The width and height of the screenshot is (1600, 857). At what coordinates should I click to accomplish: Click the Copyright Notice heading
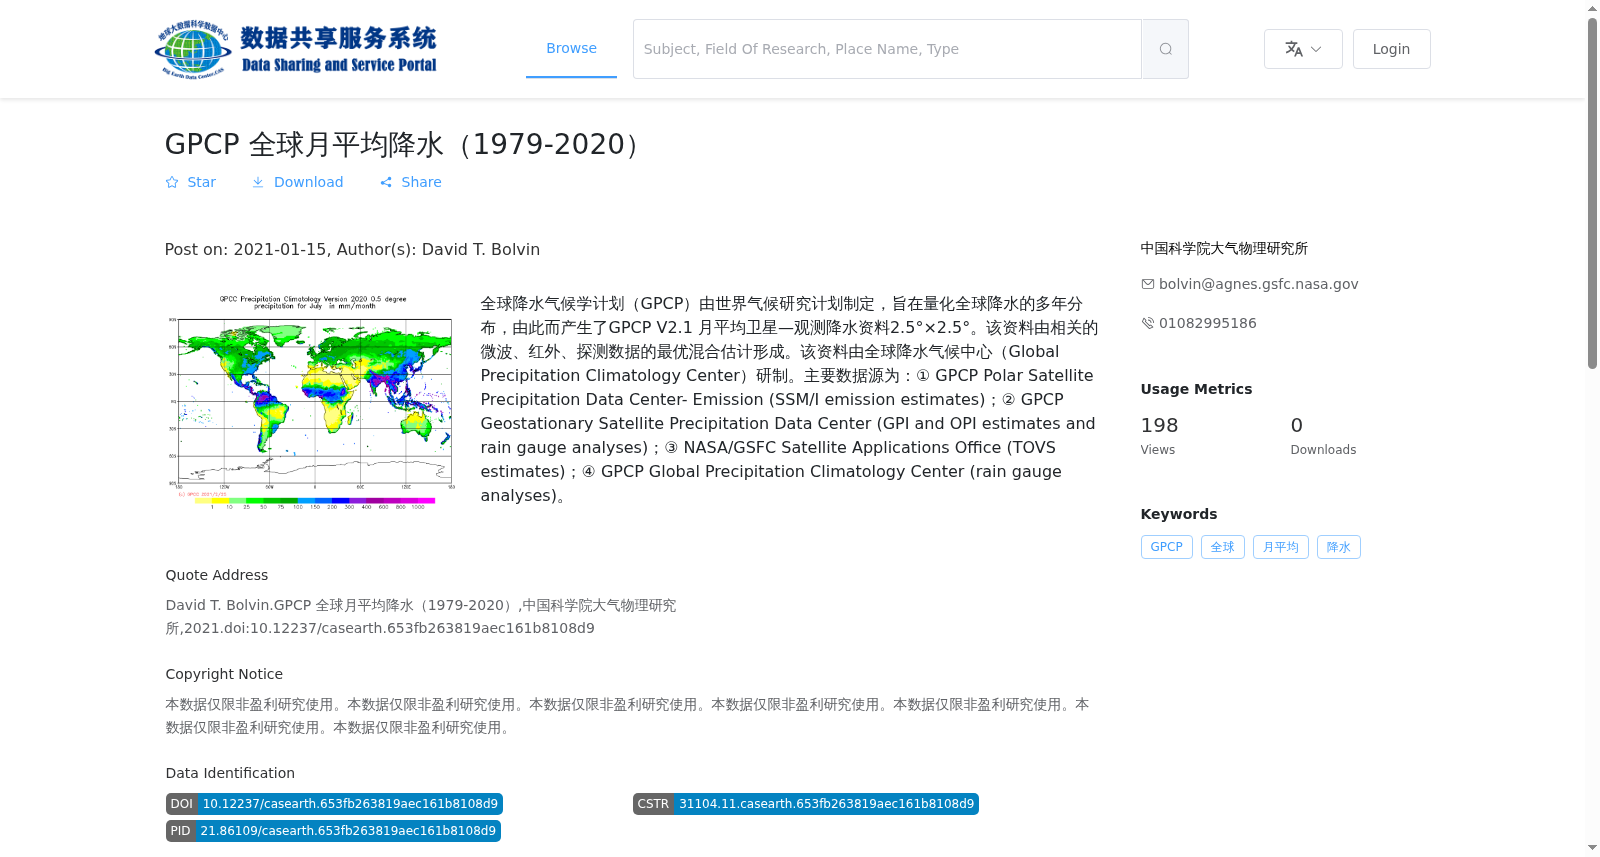(224, 674)
